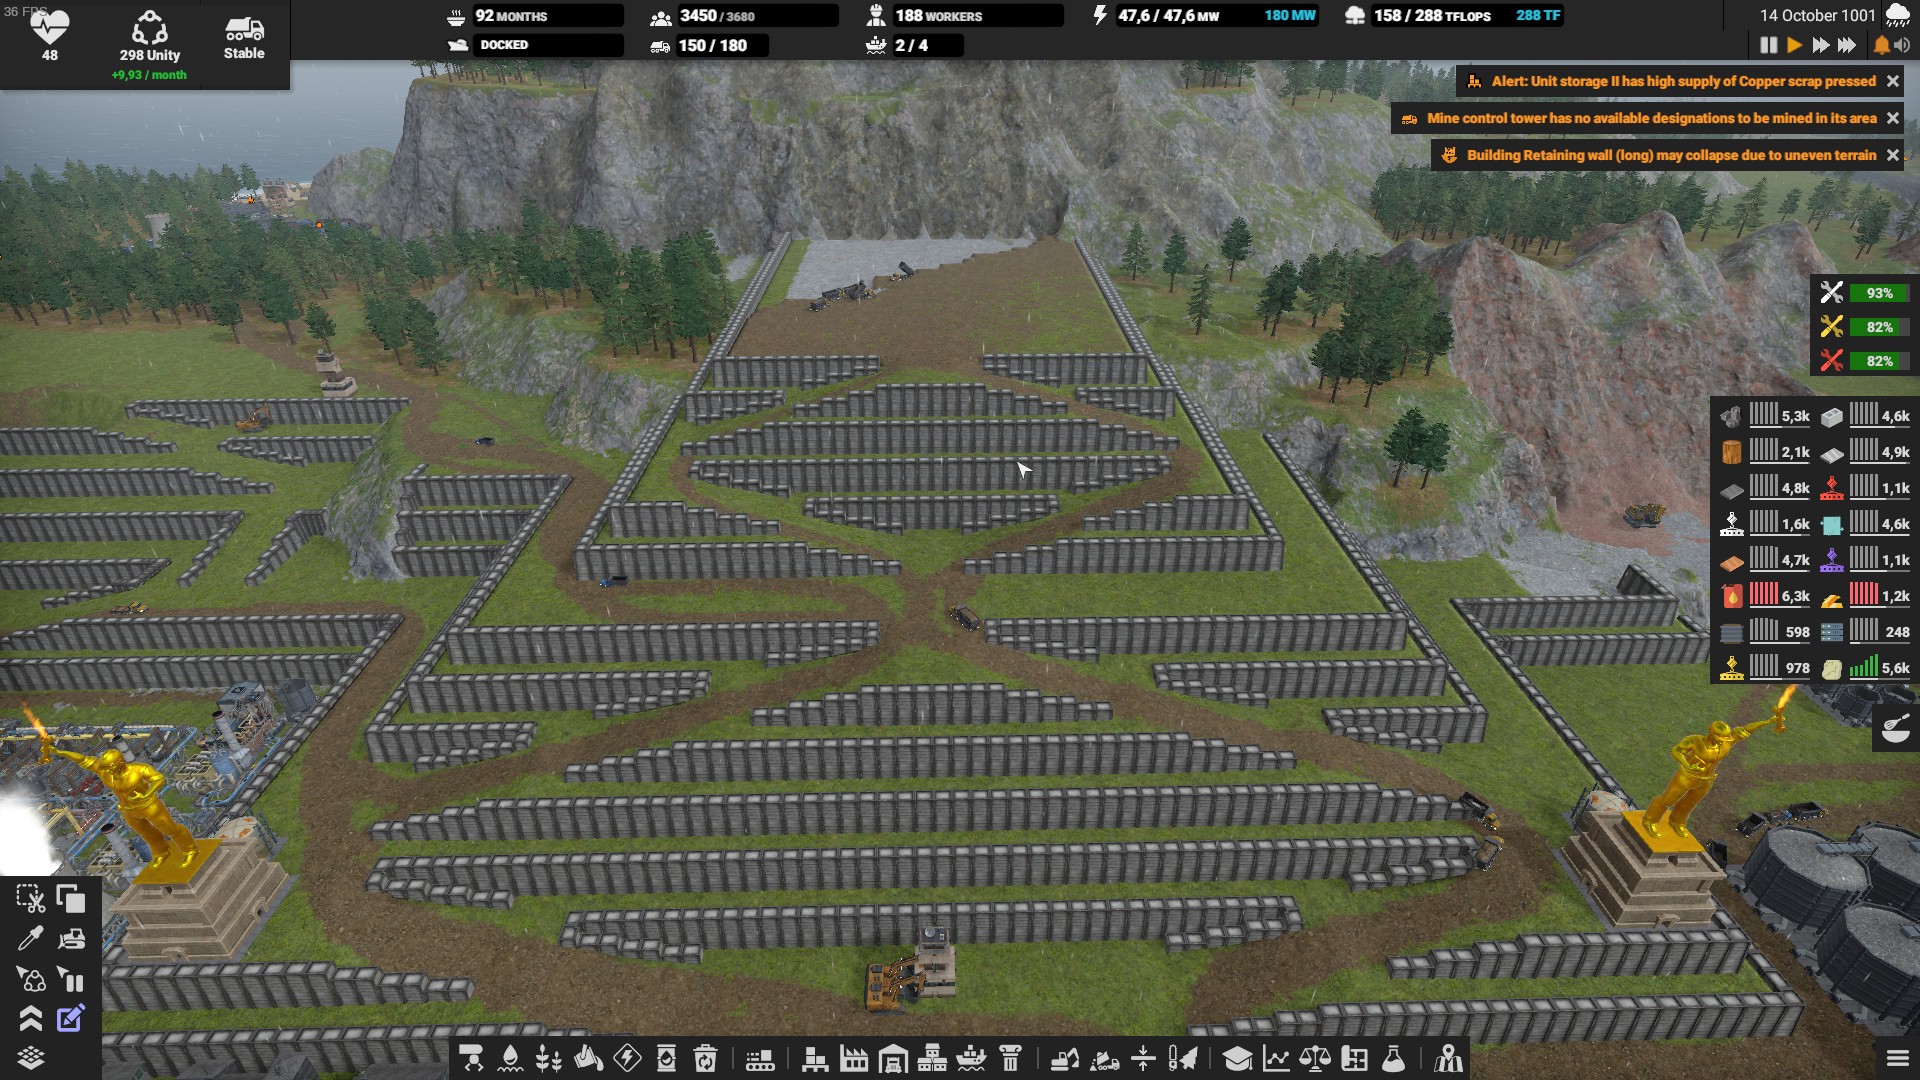The width and height of the screenshot is (1920, 1080).
Task: Select the pause buildings cursor tool
Action: tap(71, 979)
